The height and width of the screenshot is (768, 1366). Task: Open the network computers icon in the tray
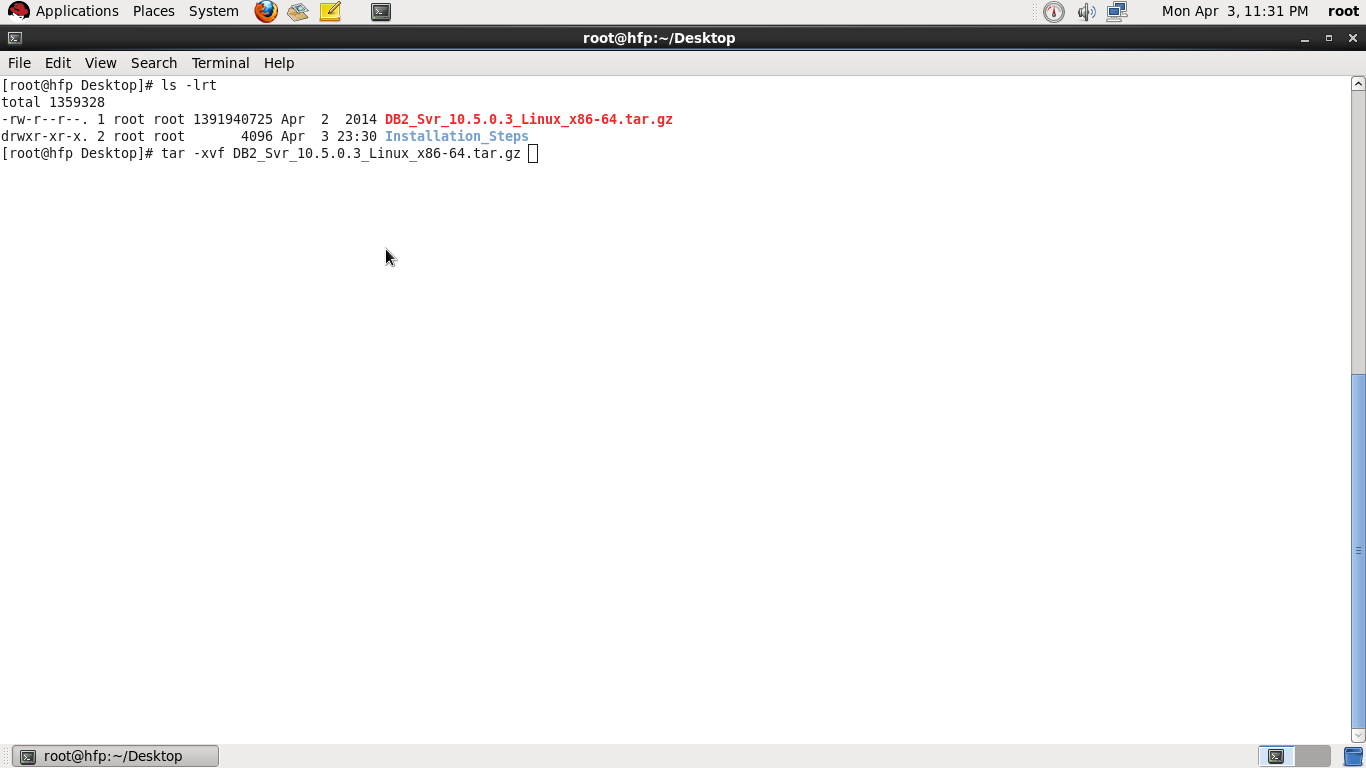tap(1117, 11)
